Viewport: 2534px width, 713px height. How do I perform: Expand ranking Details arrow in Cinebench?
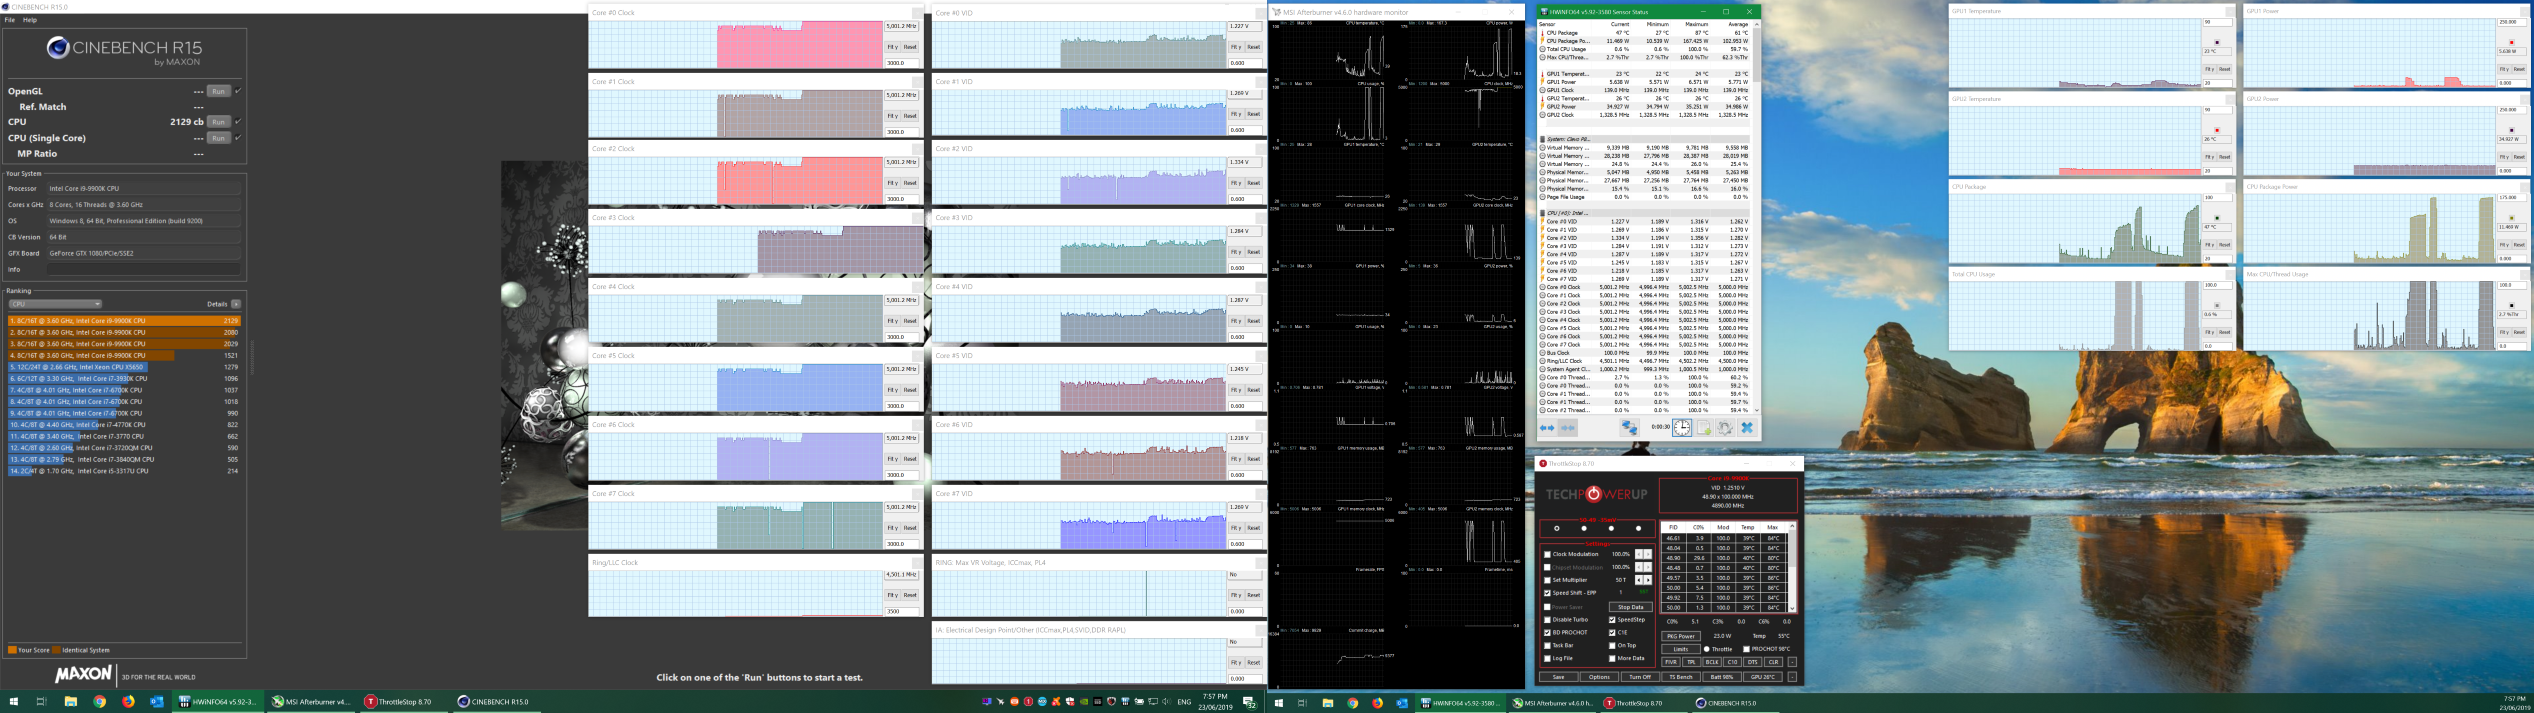tap(236, 304)
